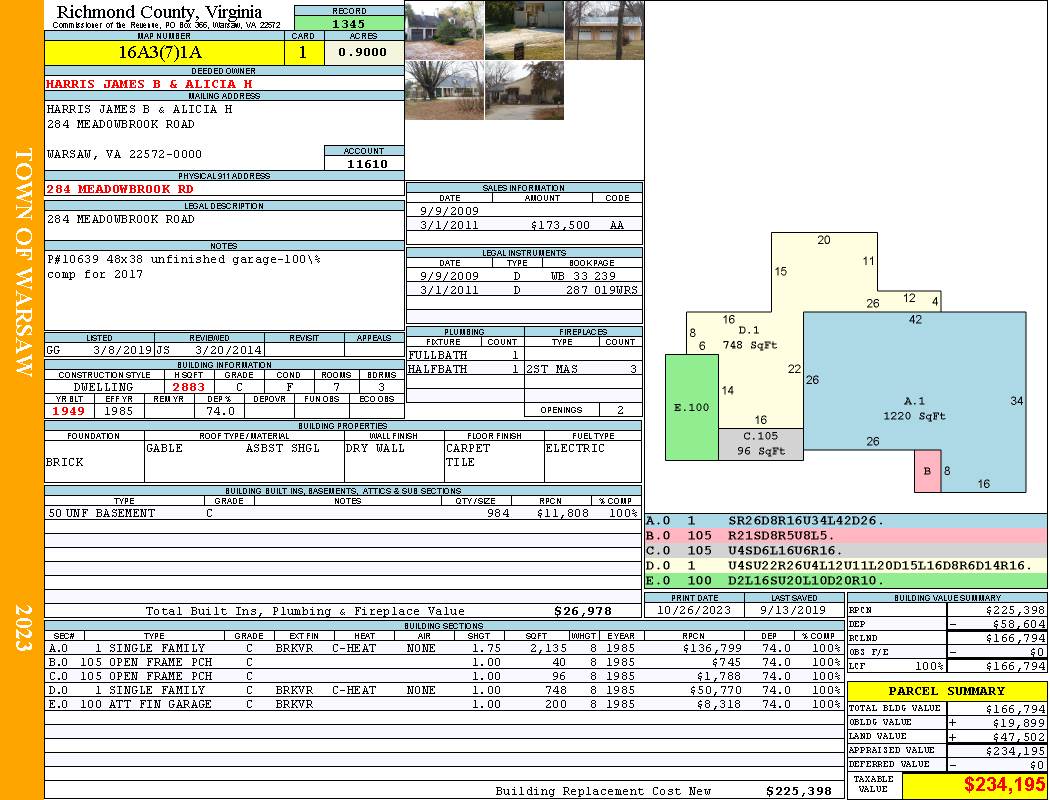Screen dimensions: 1050x800
Task: Select the gray C.105 96 SqFt section
Action: (x=761, y=444)
